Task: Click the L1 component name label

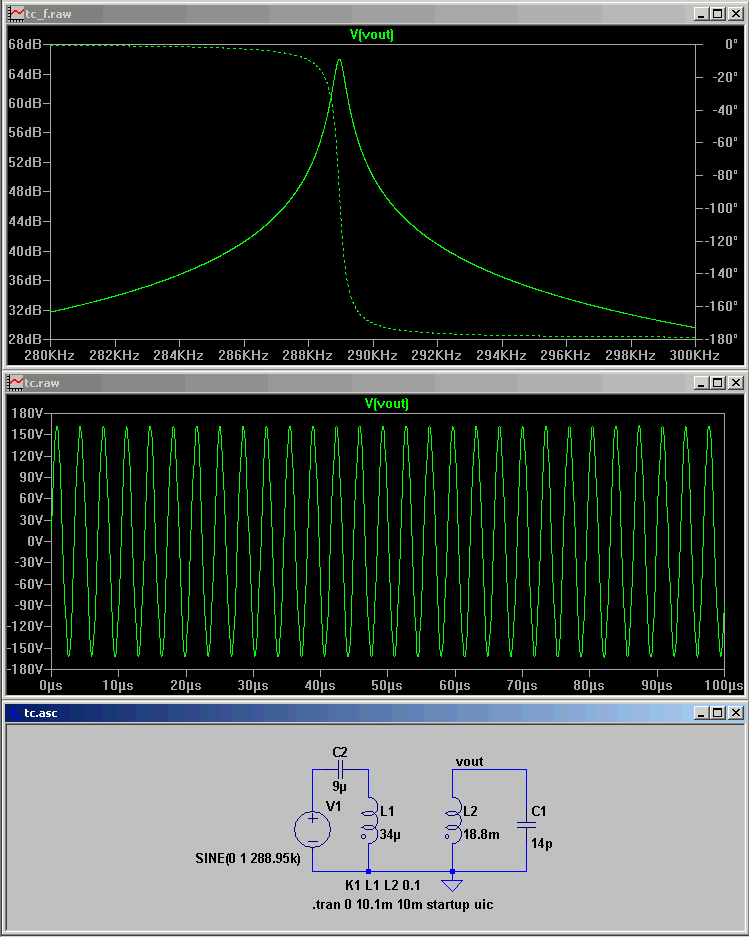Action: [387, 811]
